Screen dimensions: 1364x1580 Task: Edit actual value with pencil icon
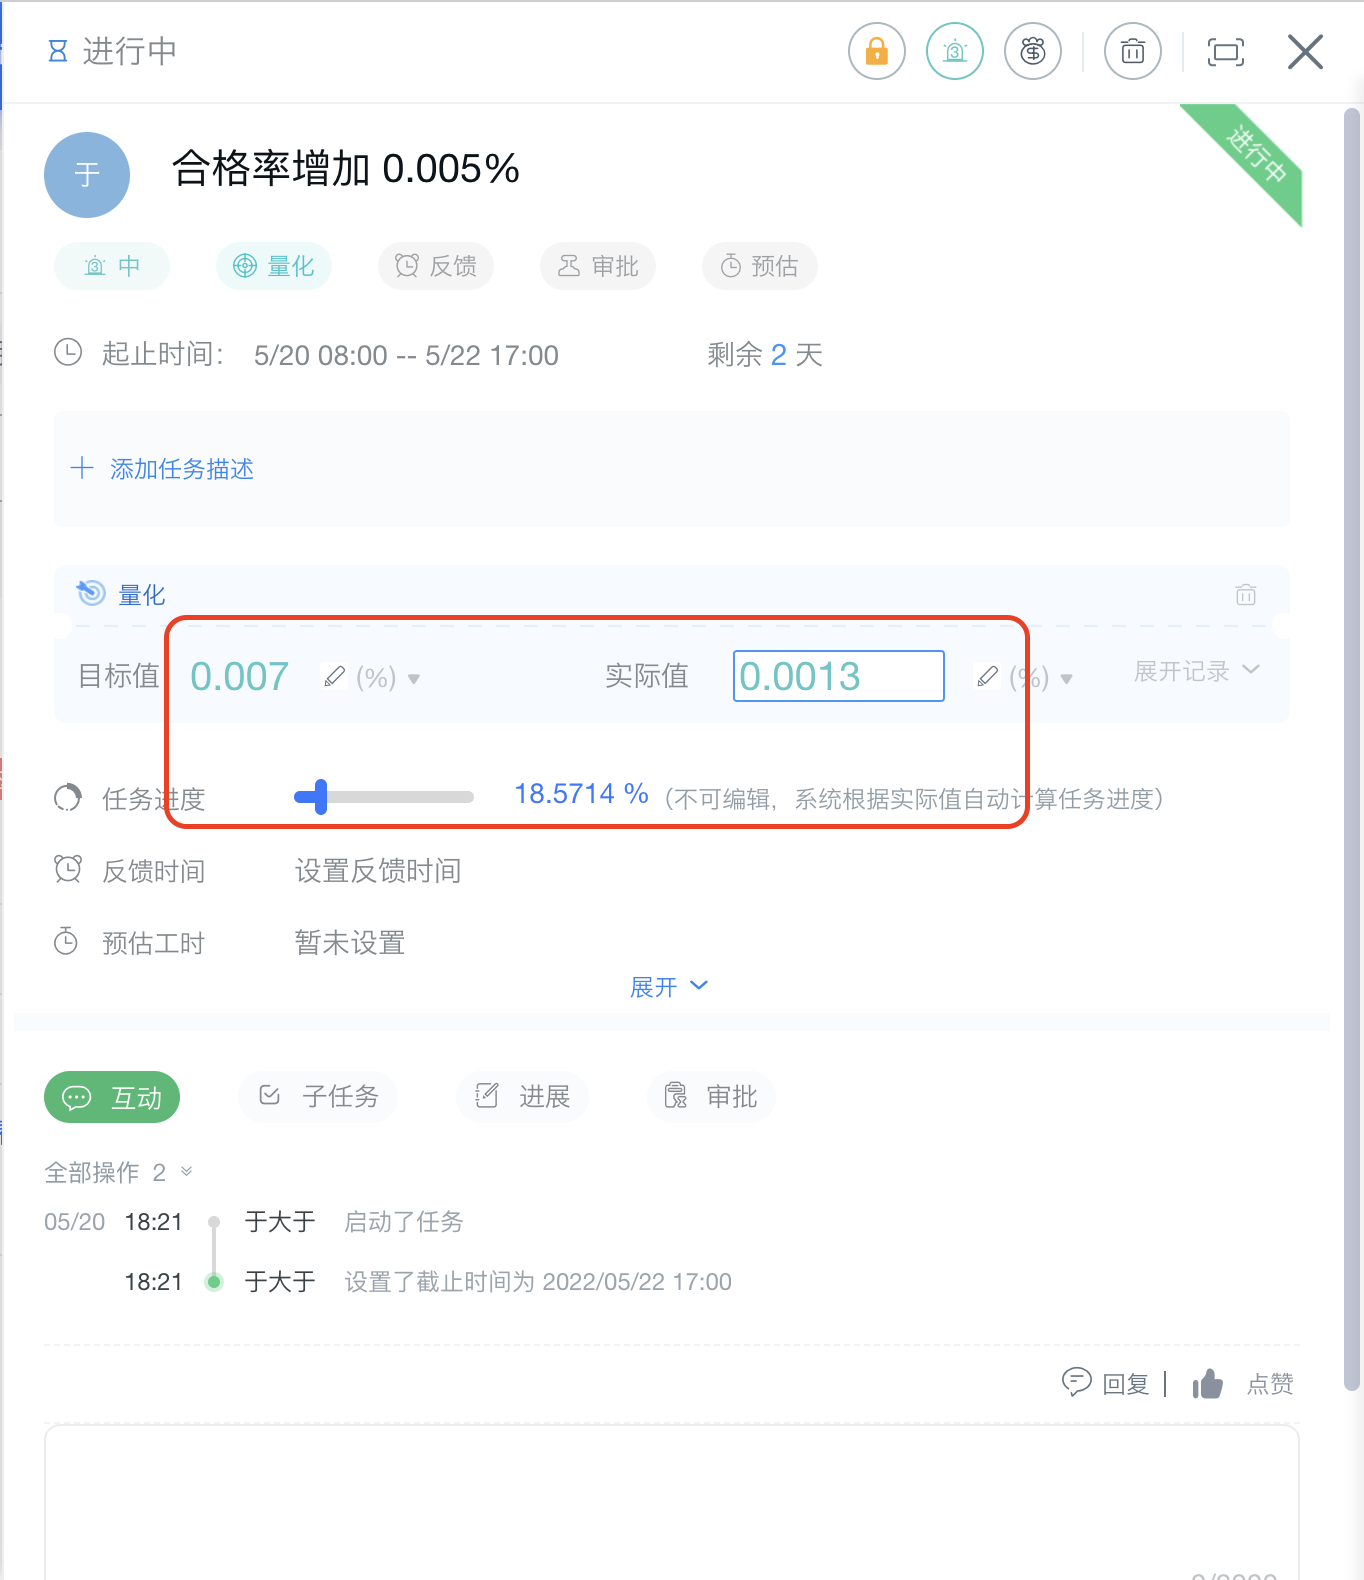[987, 677]
